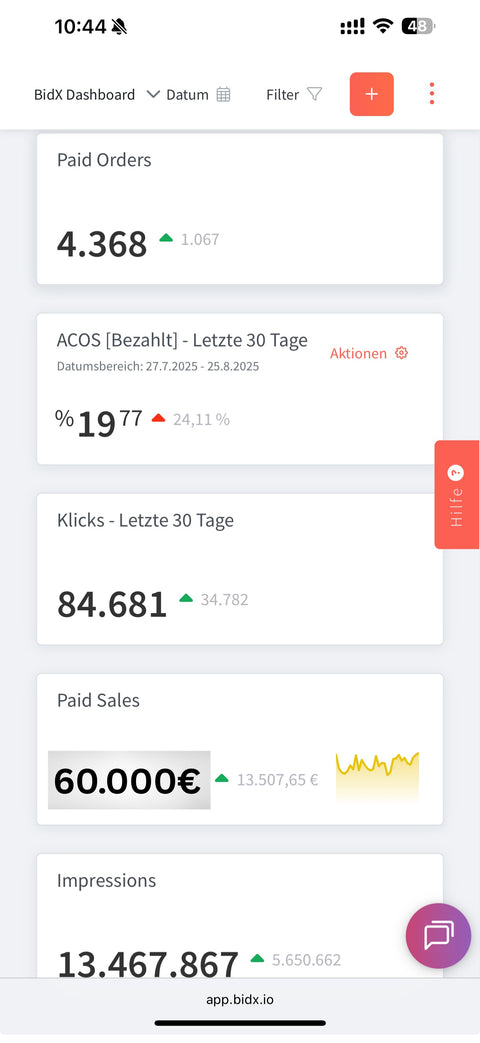The image size is (480, 1043).
Task: Click the green arrow in Paid Orders
Action: (x=166, y=237)
